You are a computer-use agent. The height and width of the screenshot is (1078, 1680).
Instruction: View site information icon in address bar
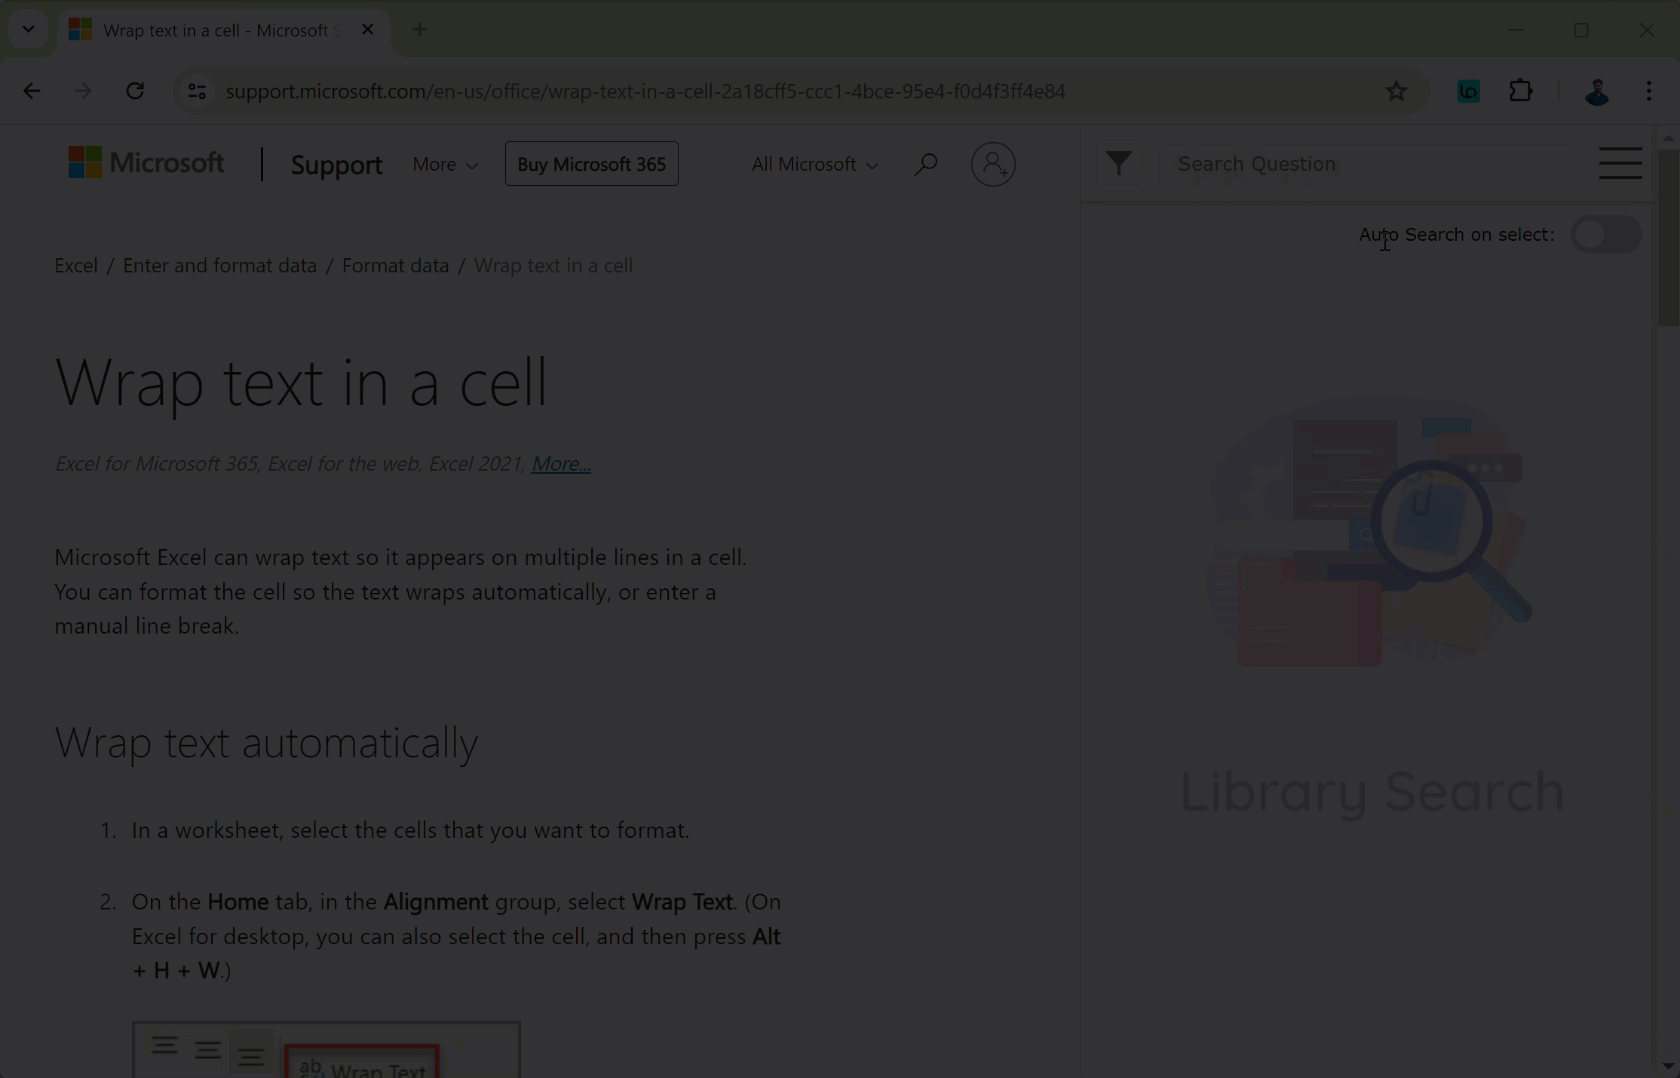pyautogui.click(x=197, y=91)
